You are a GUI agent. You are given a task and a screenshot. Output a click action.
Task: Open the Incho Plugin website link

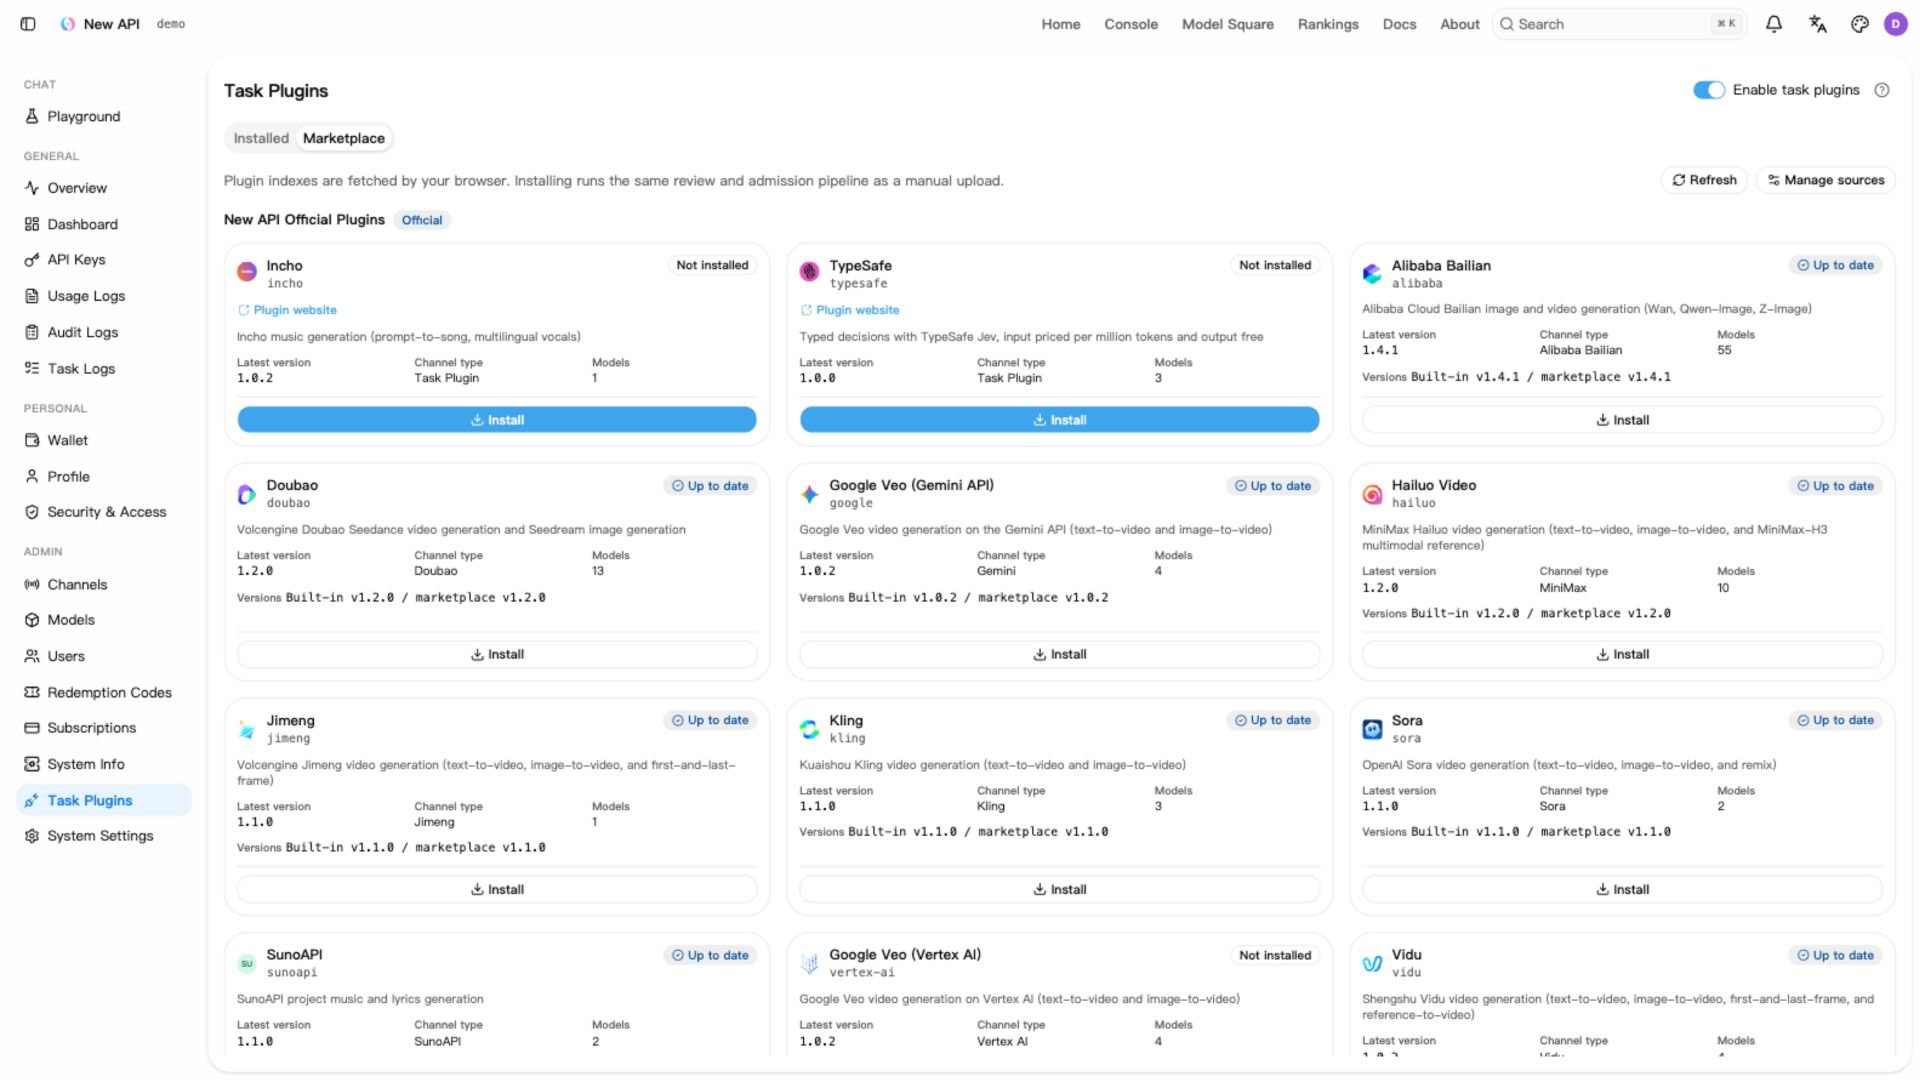click(x=287, y=310)
